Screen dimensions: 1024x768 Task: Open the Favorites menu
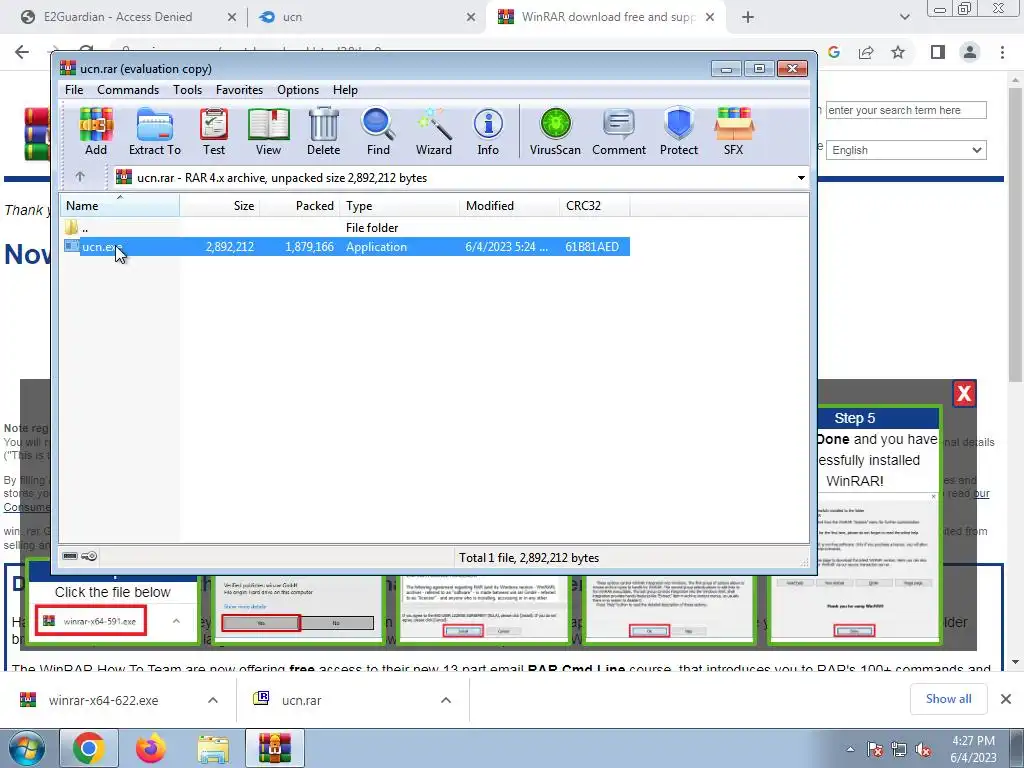pyautogui.click(x=239, y=89)
